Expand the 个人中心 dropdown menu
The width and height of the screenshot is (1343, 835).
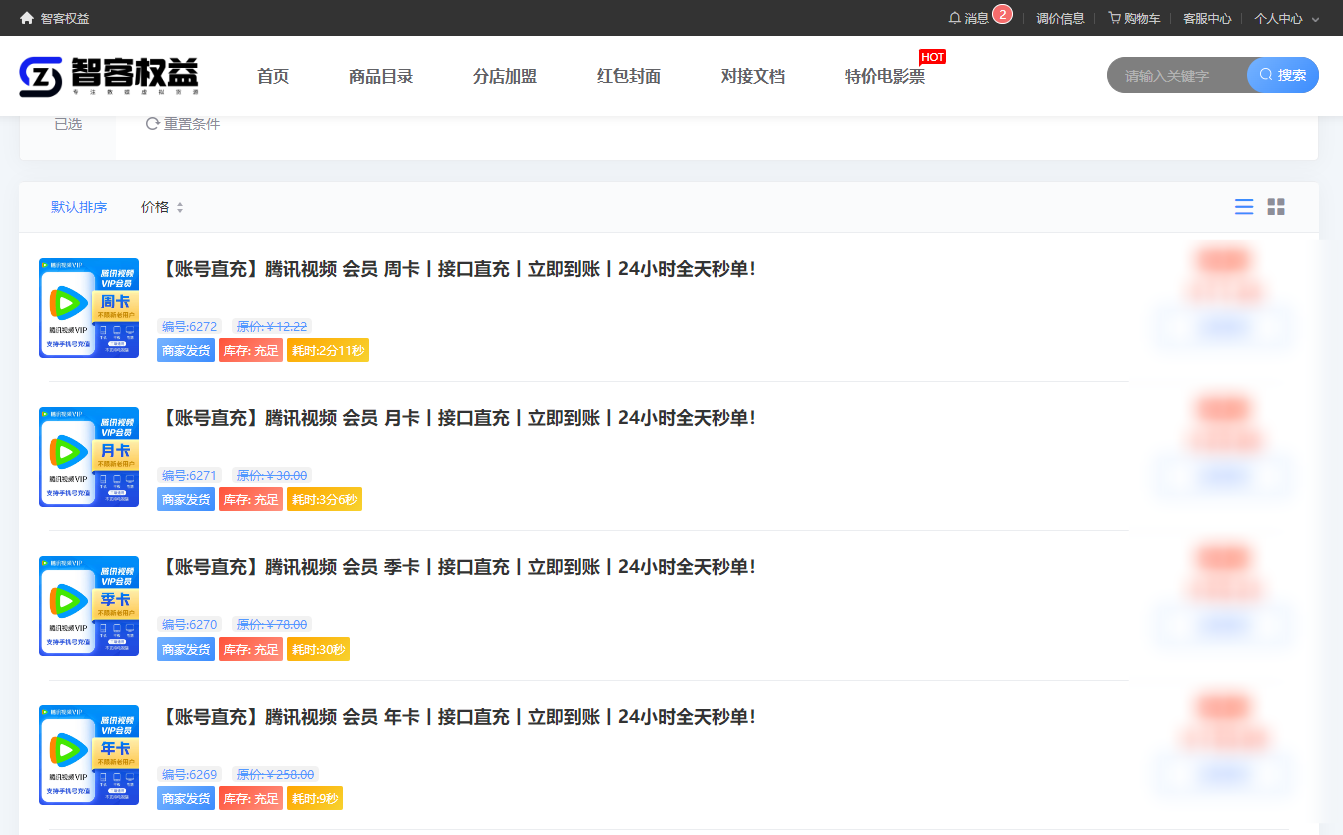point(1286,18)
